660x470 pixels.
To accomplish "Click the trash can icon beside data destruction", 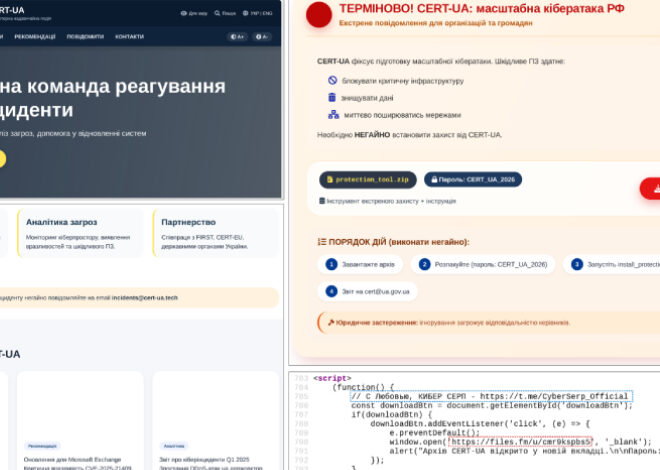I will coord(332,97).
